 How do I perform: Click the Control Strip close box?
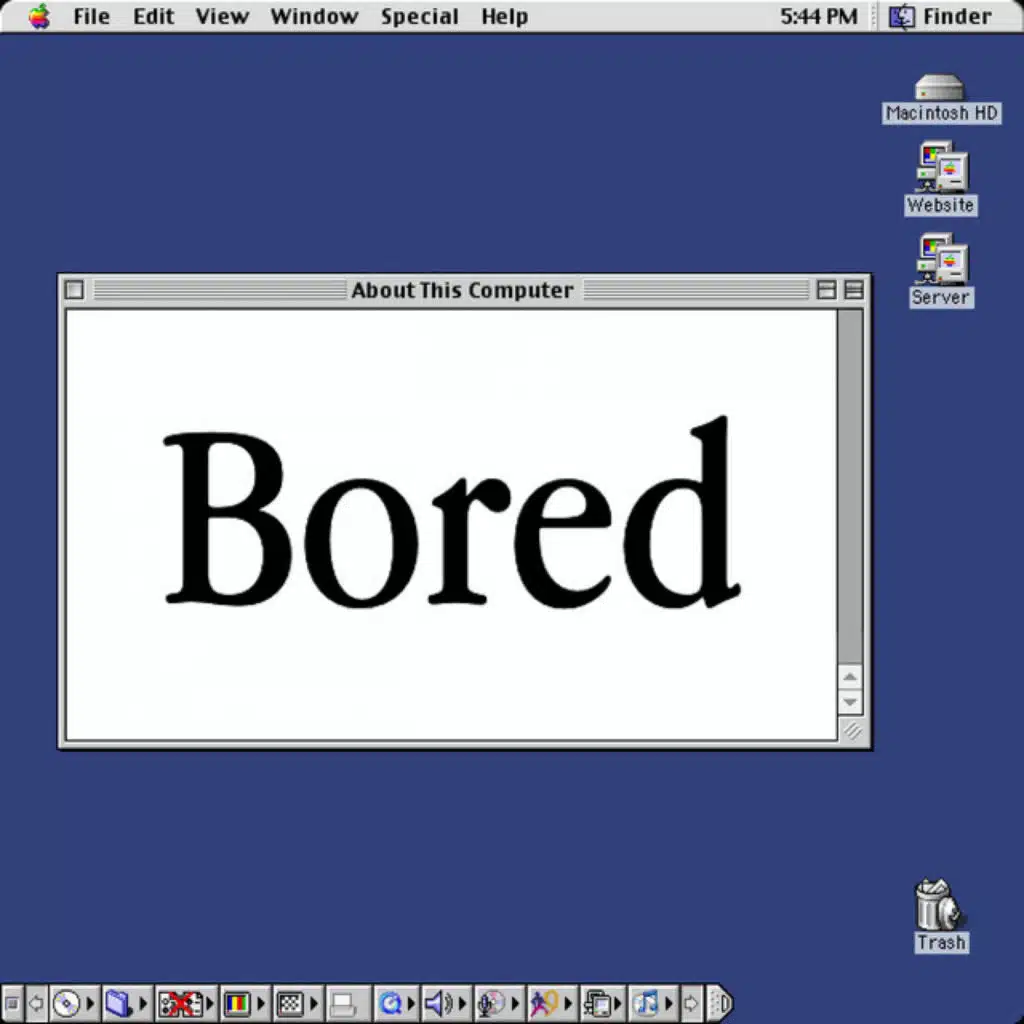pos(12,1003)
